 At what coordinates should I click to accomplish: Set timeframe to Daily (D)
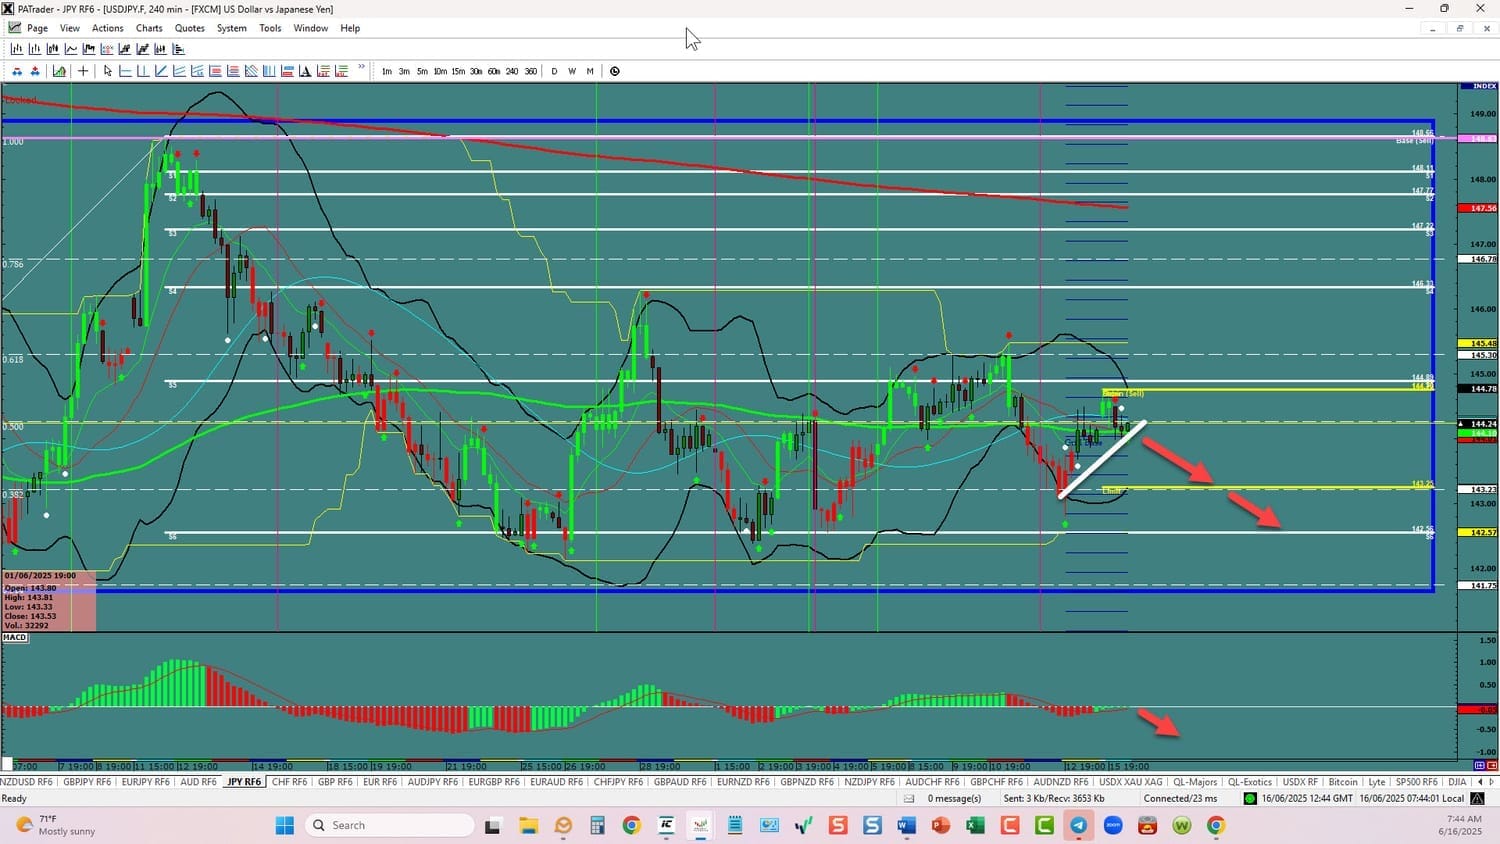pyautogui.click(x=554, y=71)
